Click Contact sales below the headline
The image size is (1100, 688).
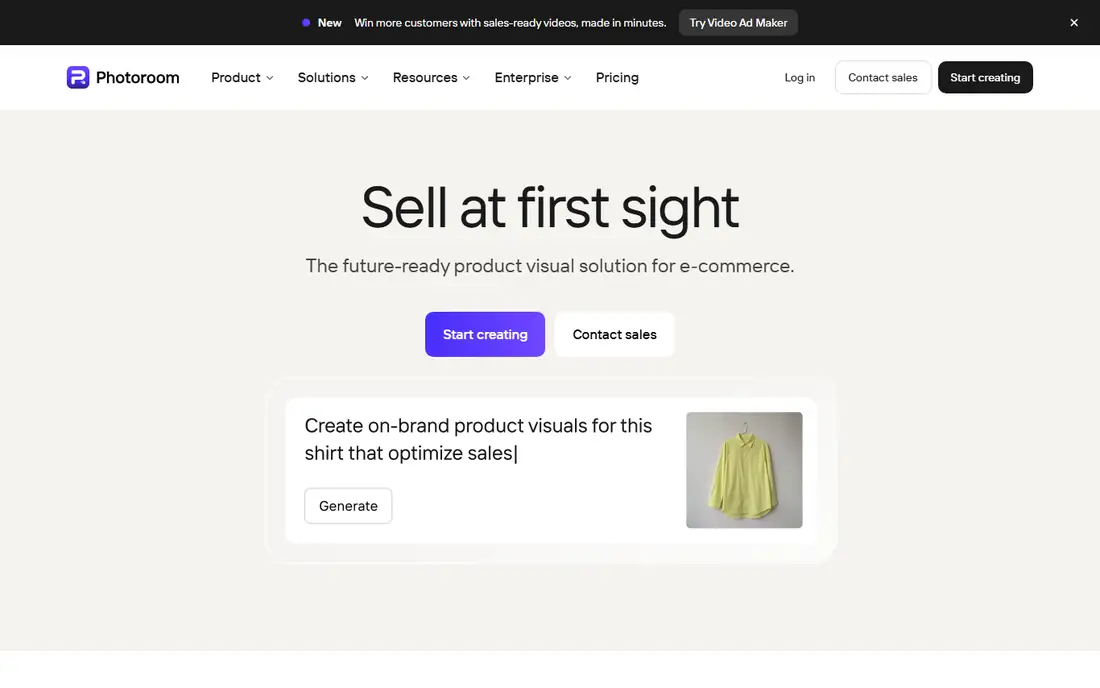point(615,335)
